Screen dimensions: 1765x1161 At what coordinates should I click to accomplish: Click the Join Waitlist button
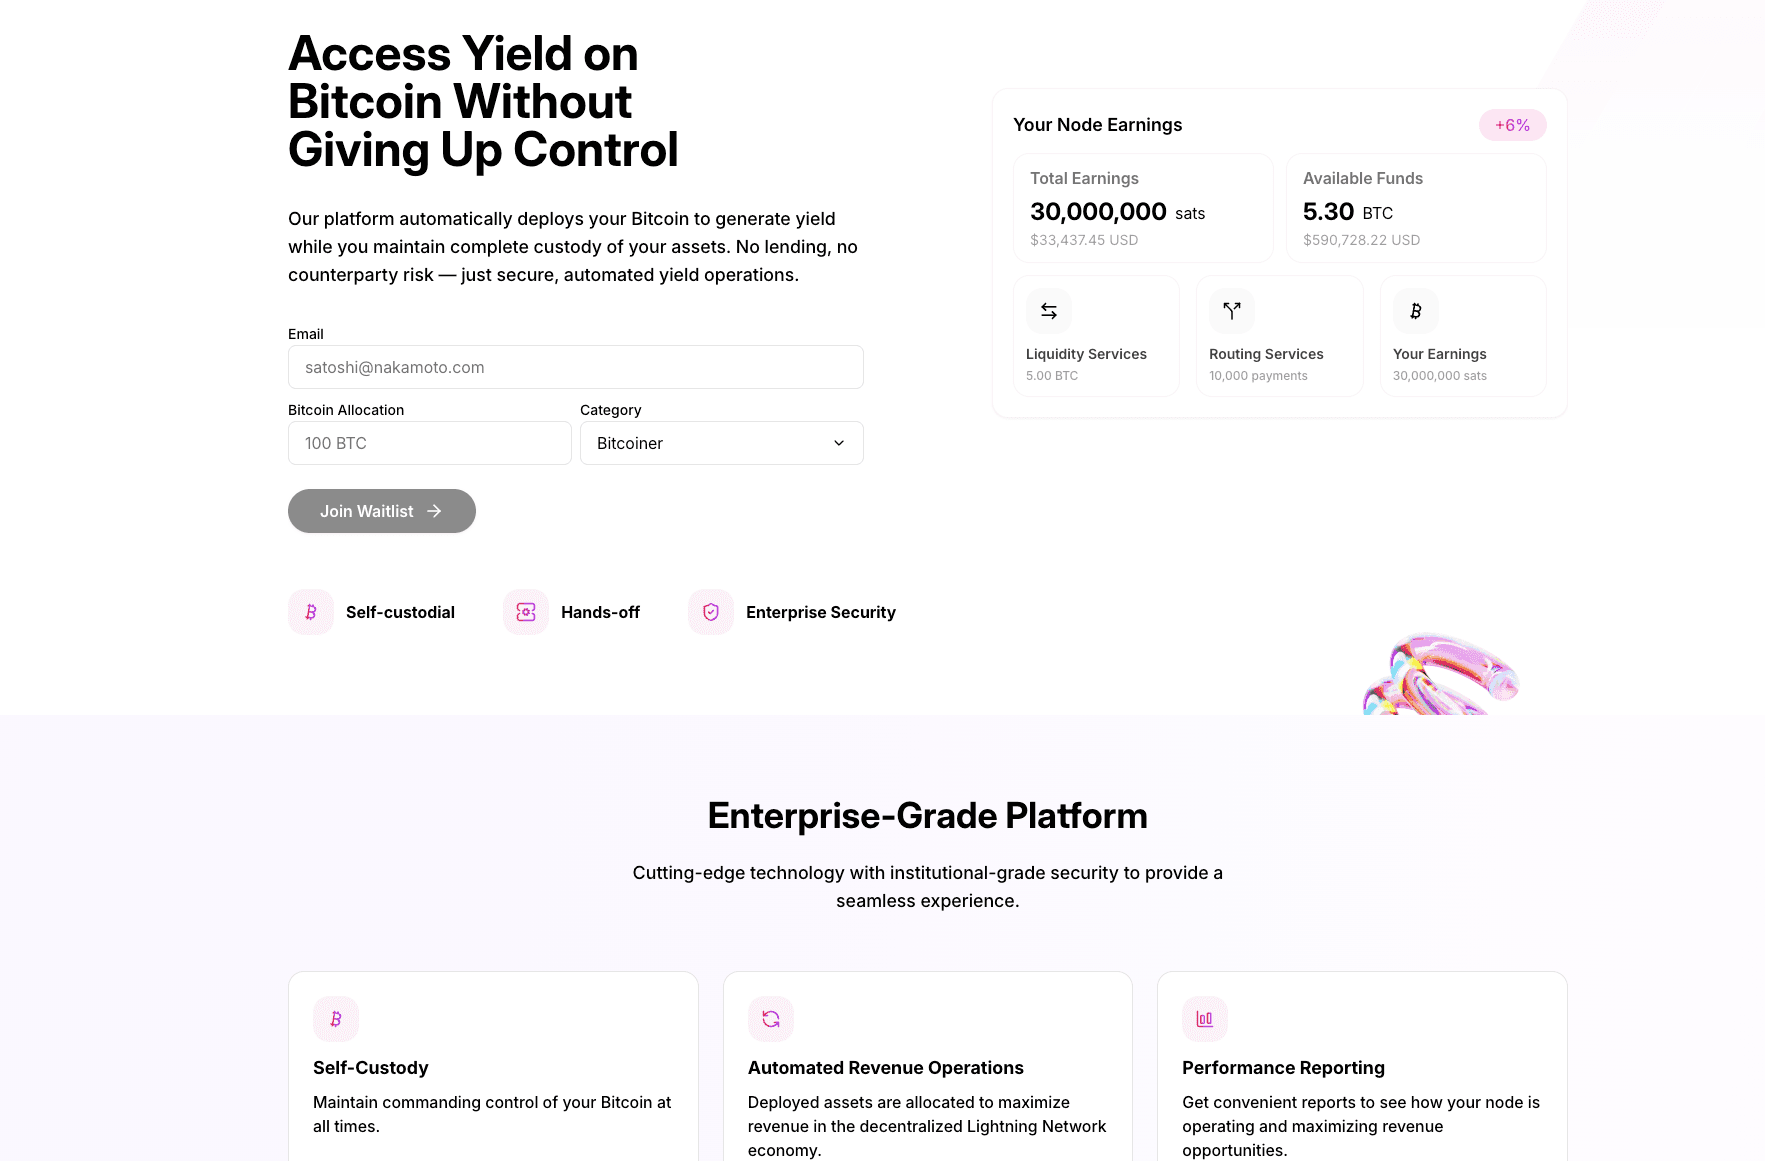[381, 511]
